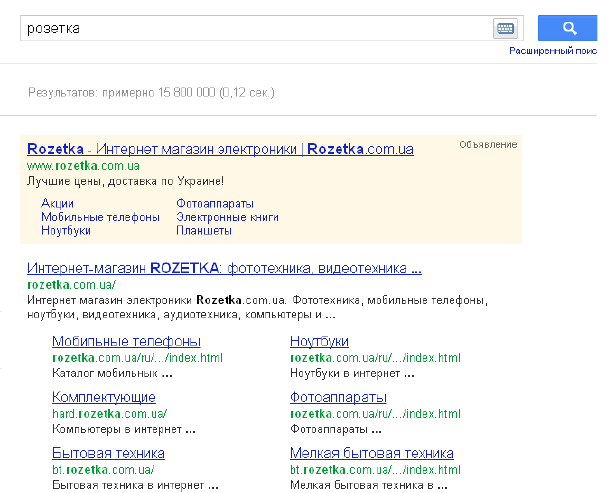Click the snippet "Каталог мобильных ..."
The height and width of the screenshot is (493, 614).
click(x=112, y=373)
